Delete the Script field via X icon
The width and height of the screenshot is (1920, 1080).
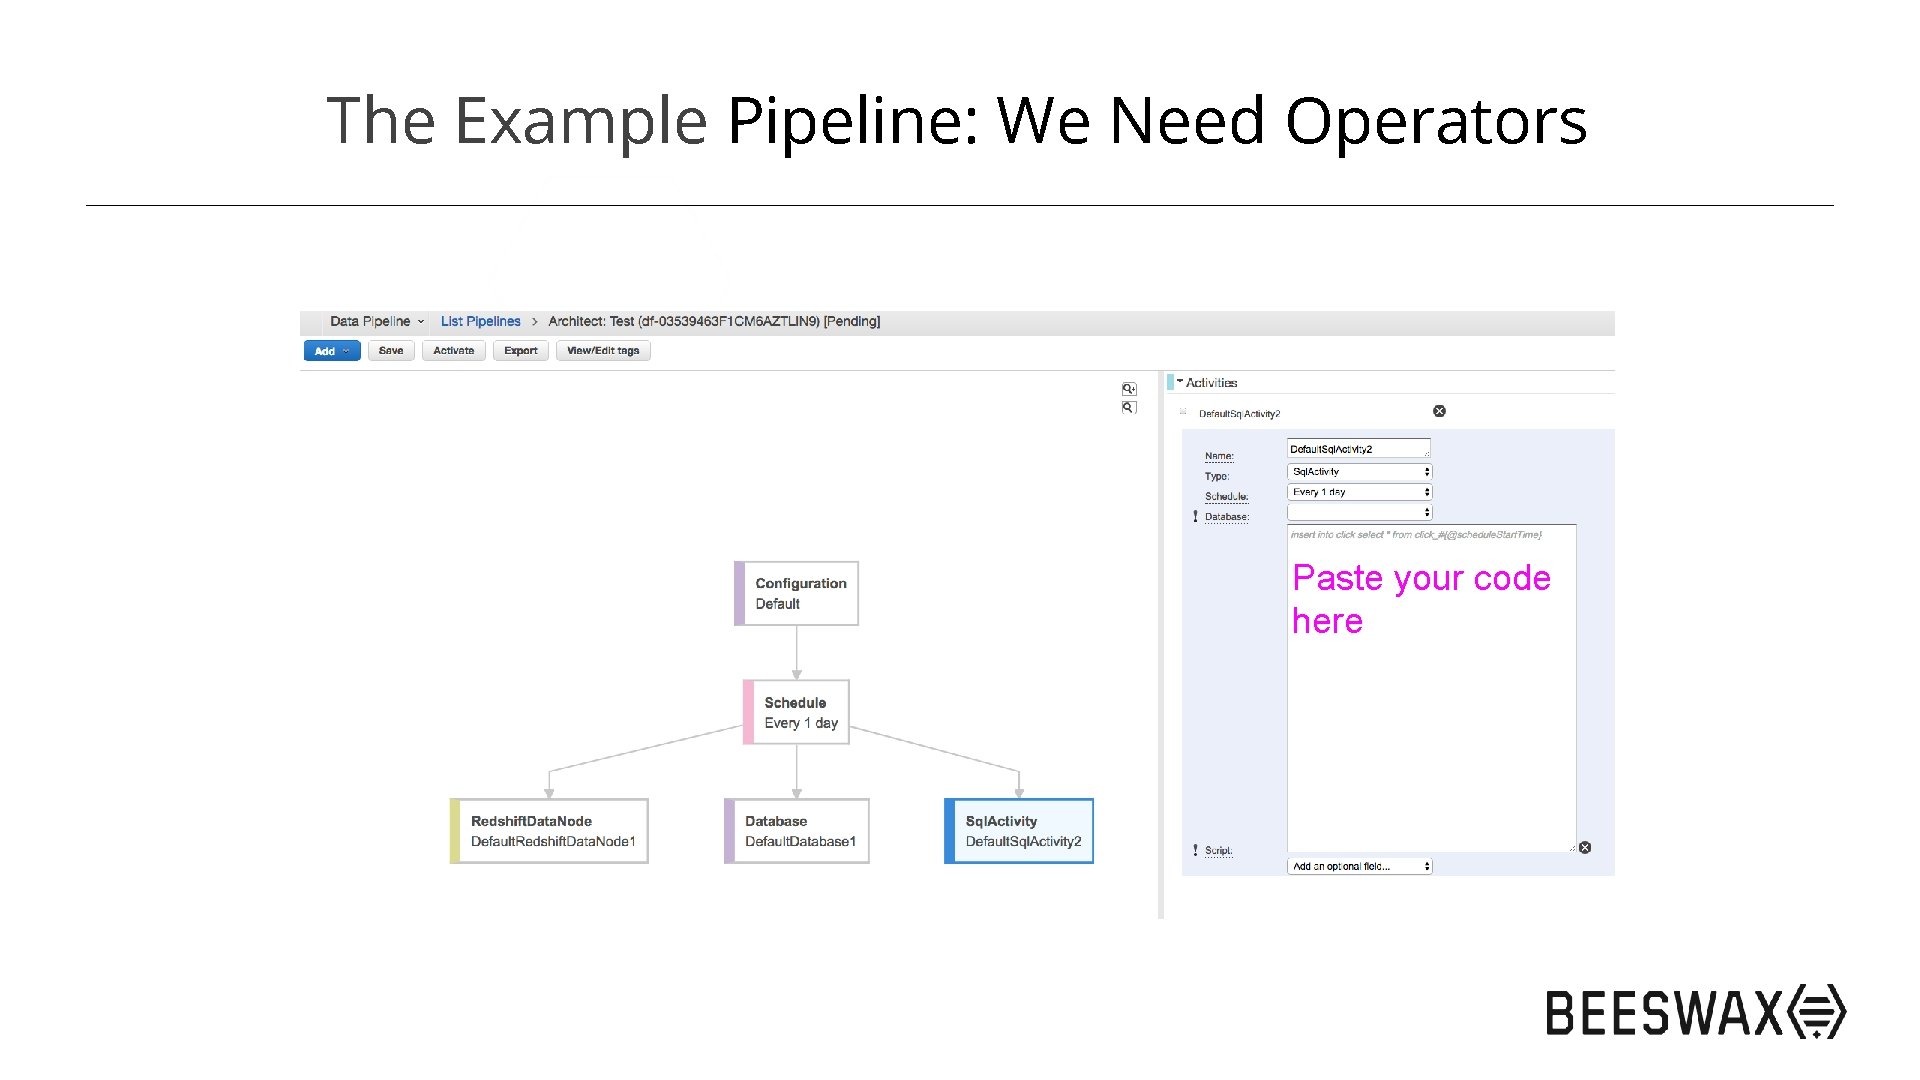(x=1585, y=848)
